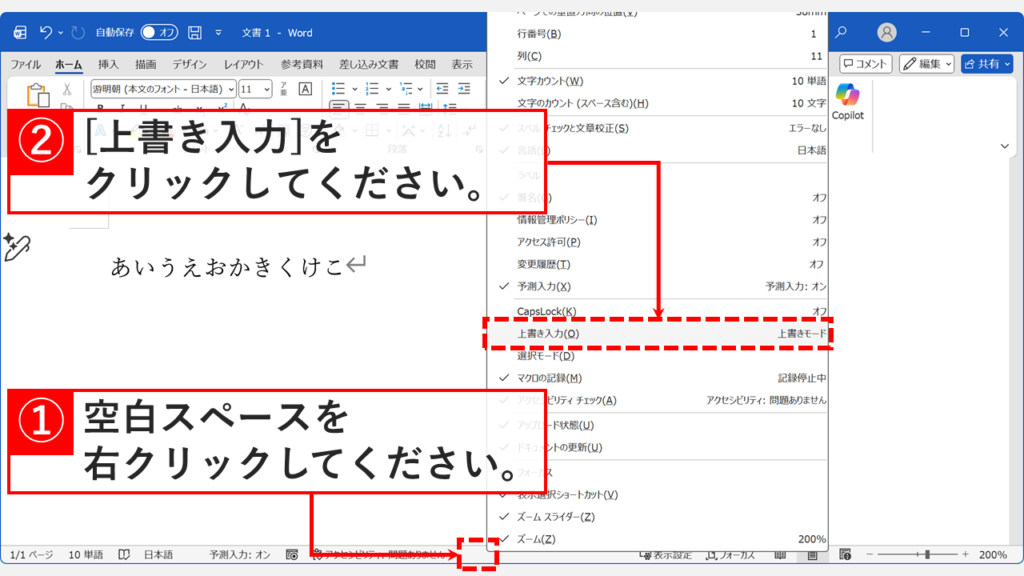Click the コメント button

click(865, 62)
